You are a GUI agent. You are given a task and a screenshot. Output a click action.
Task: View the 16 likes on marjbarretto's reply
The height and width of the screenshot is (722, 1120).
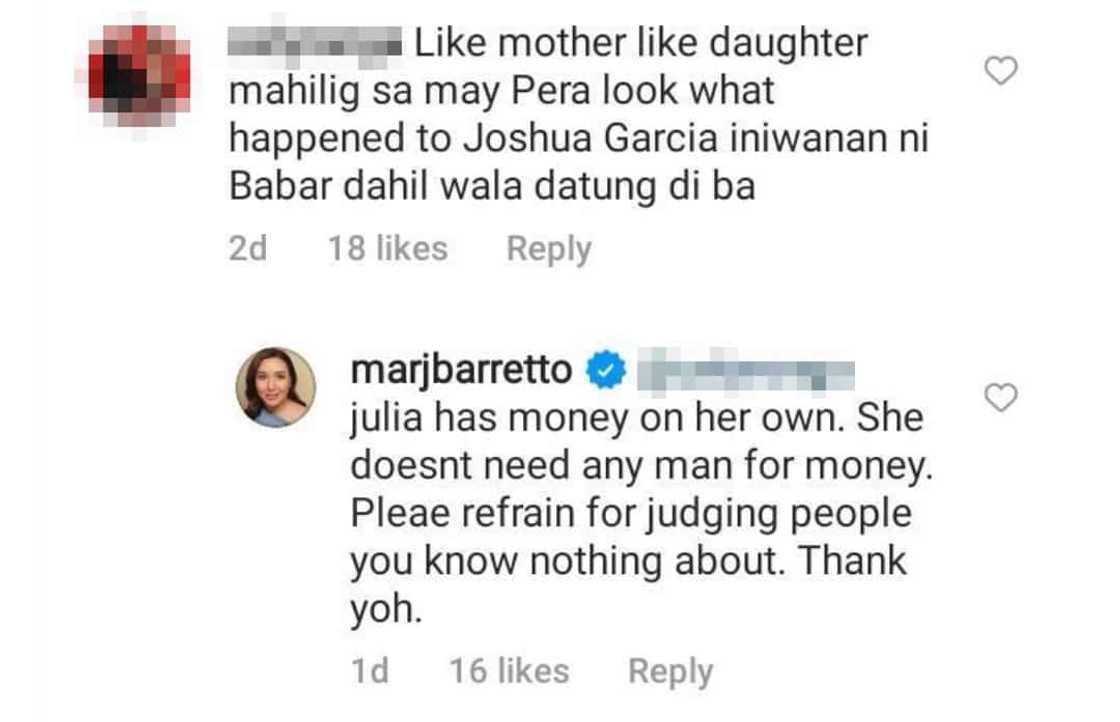tap(509, 672)
